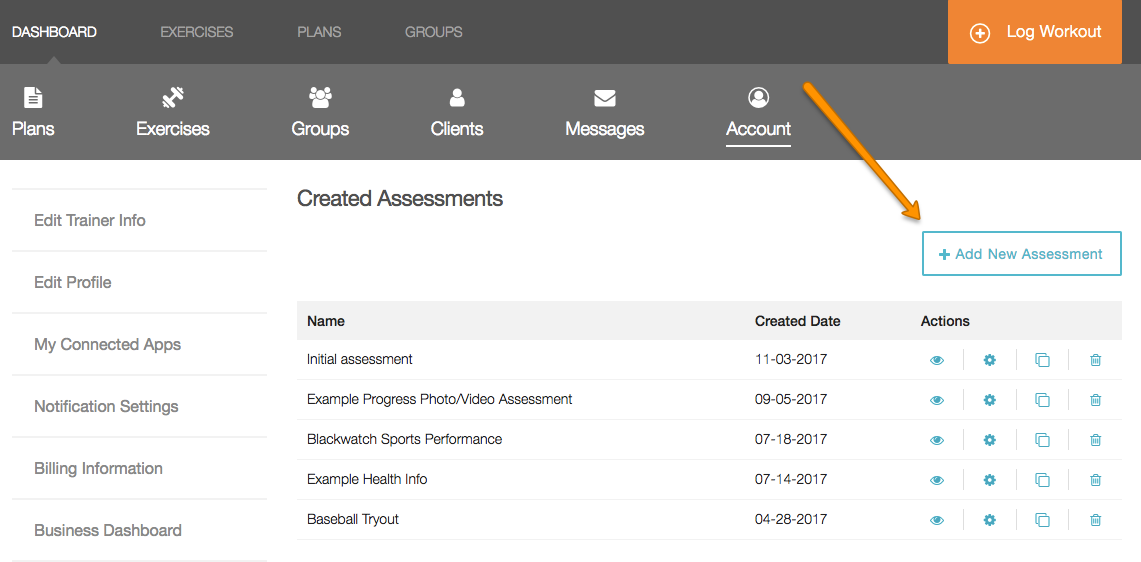View Blackwatch Sports Performance eye icon
This screenshot has width=1141, height=562.
(937, 440)
